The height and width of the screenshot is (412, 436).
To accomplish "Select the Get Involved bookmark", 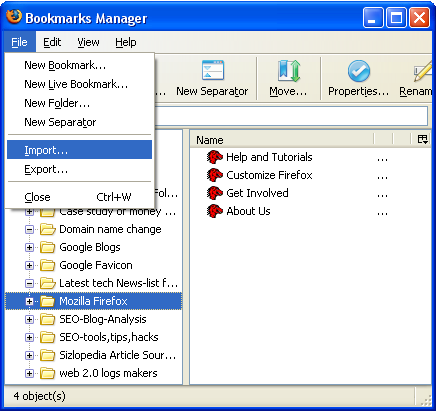I will click(x=257, y=193).
